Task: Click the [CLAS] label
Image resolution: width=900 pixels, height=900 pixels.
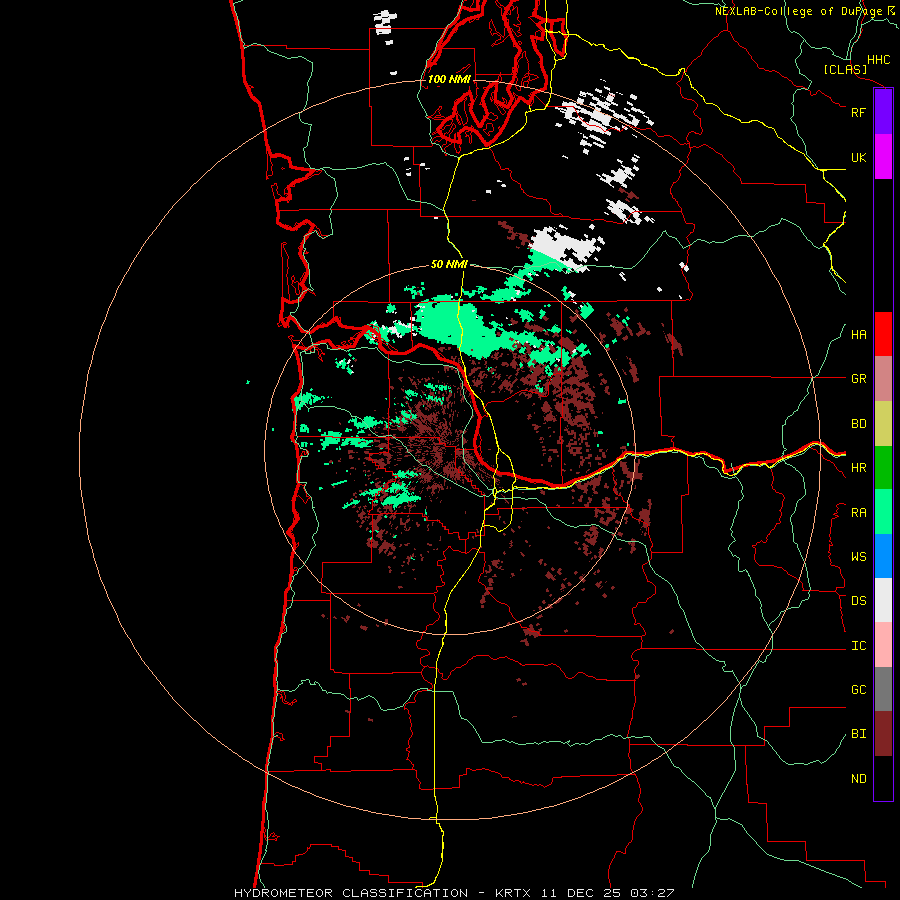Action: click(845, 69)
